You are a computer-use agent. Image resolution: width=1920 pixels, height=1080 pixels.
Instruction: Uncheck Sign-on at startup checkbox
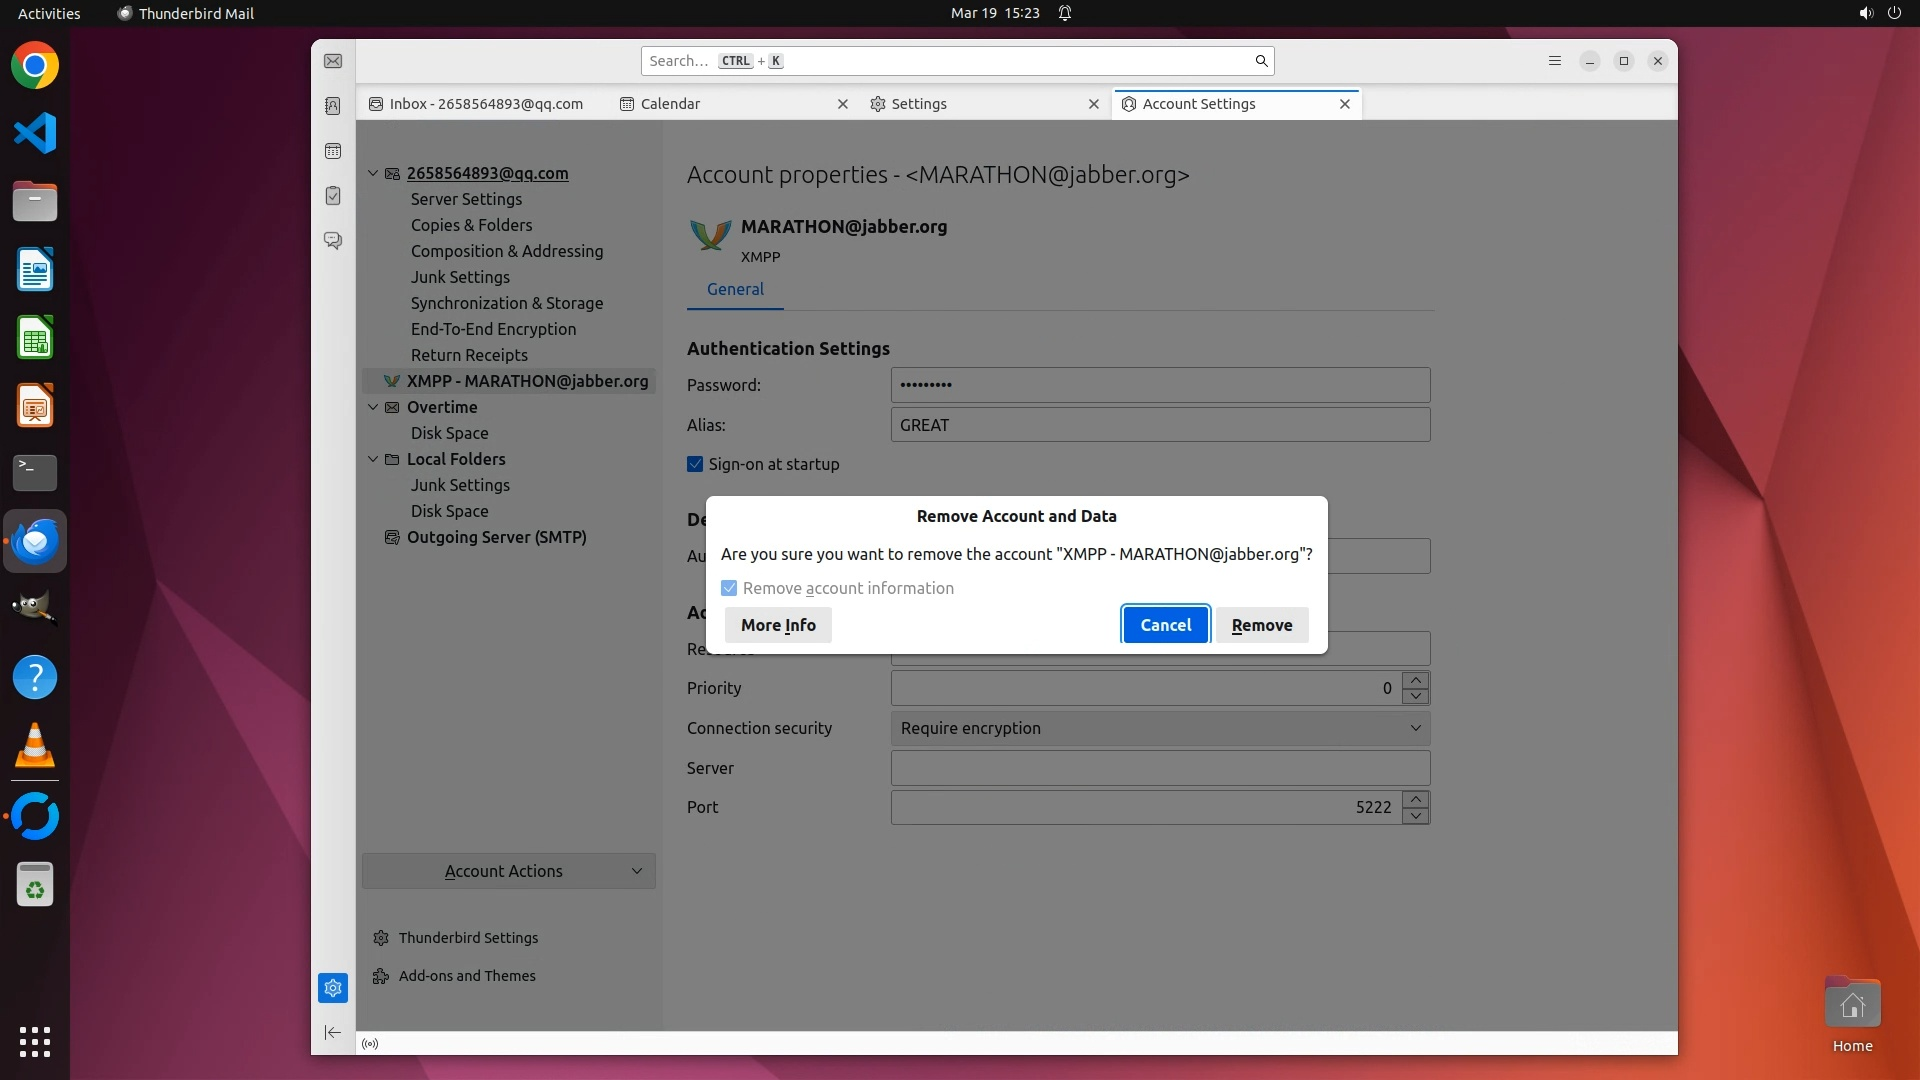coord(695,464)
